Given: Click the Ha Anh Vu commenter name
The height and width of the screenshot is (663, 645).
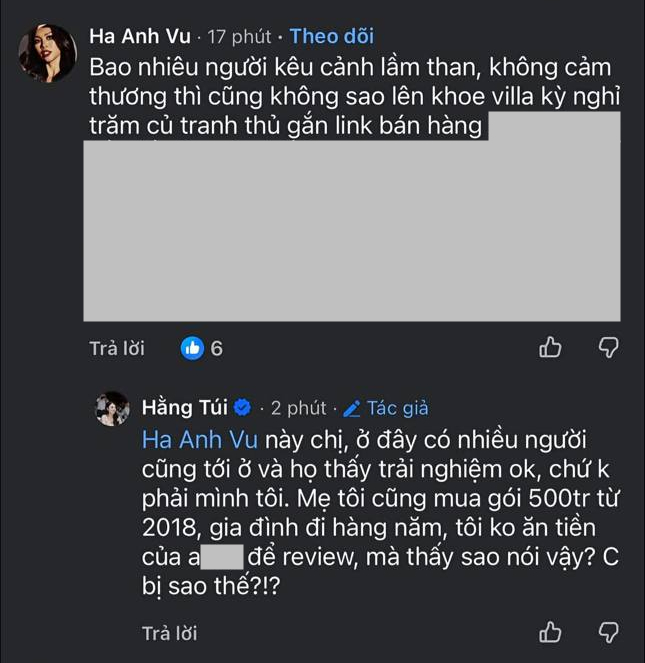Looking at the screenshot, I should (140, 36).
